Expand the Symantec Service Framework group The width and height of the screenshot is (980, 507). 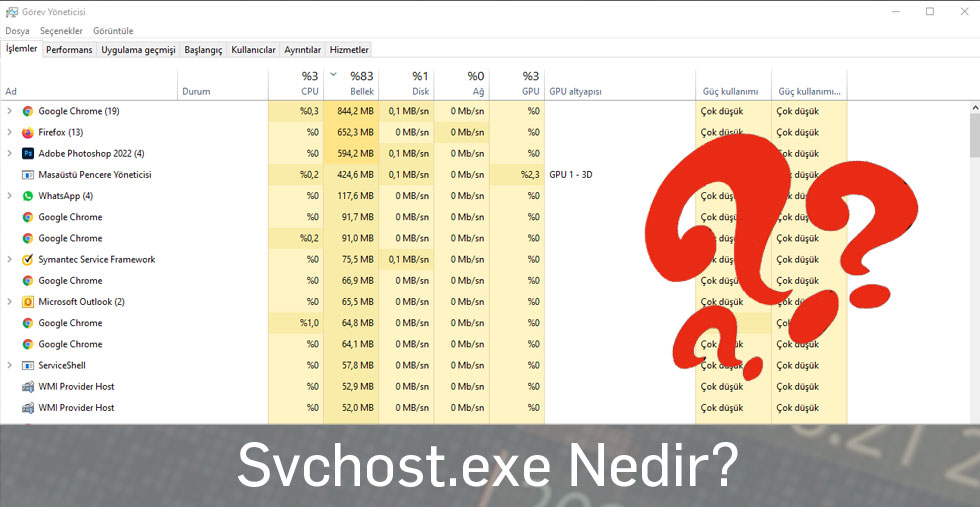(x=9, y=259)
